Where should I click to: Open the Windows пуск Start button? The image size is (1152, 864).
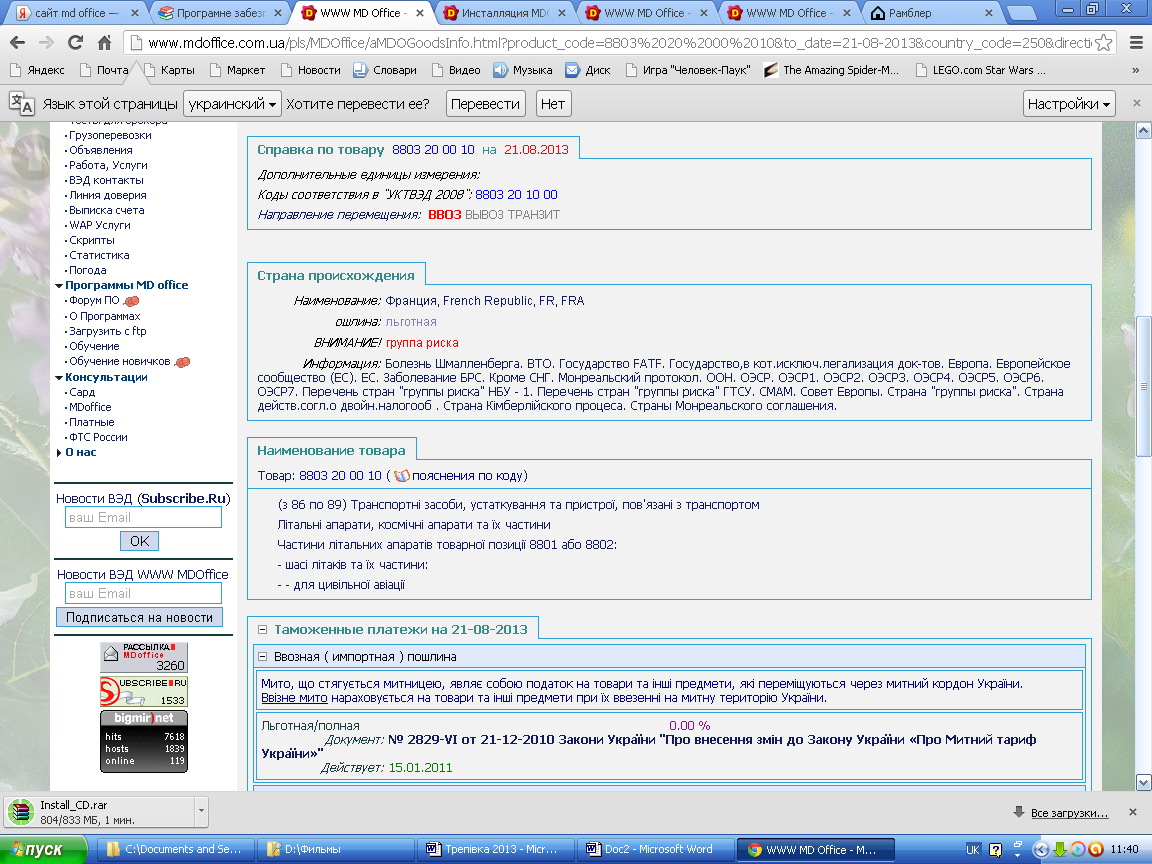pyautogui.click(x=43, y=849)
